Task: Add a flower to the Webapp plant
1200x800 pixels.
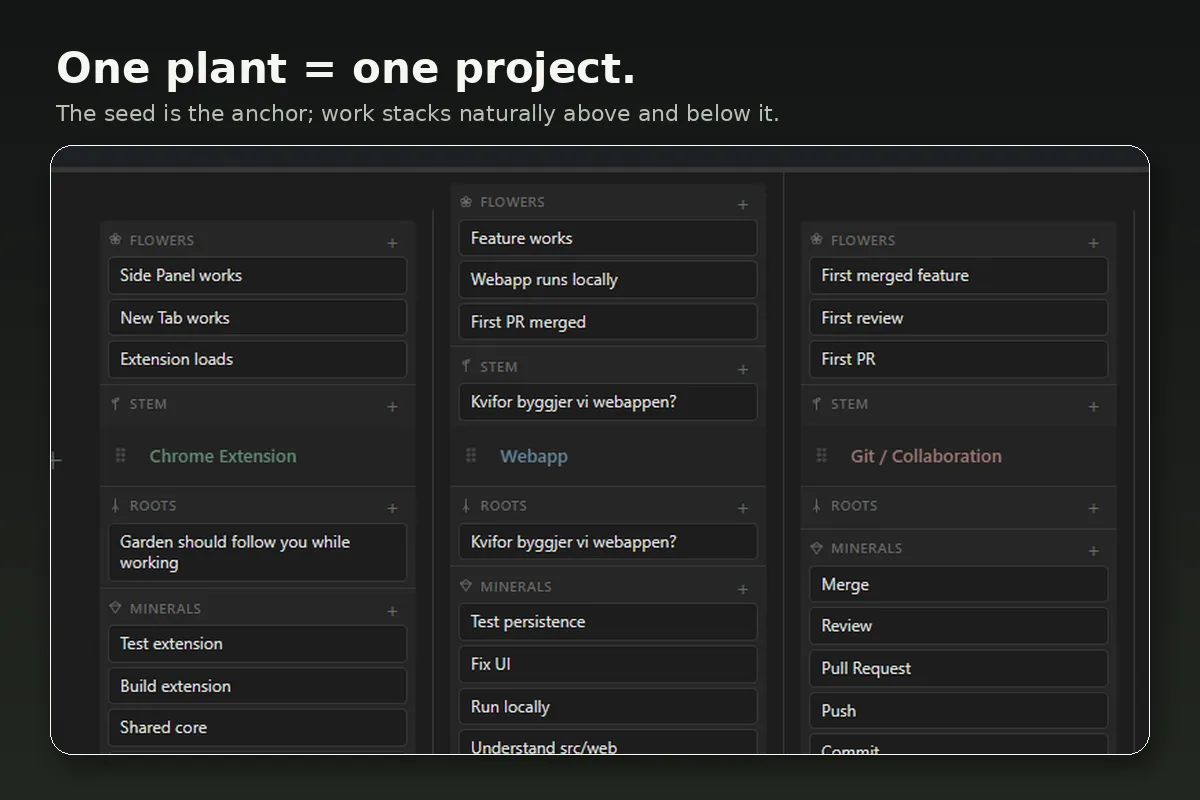Action: [743, 205]
